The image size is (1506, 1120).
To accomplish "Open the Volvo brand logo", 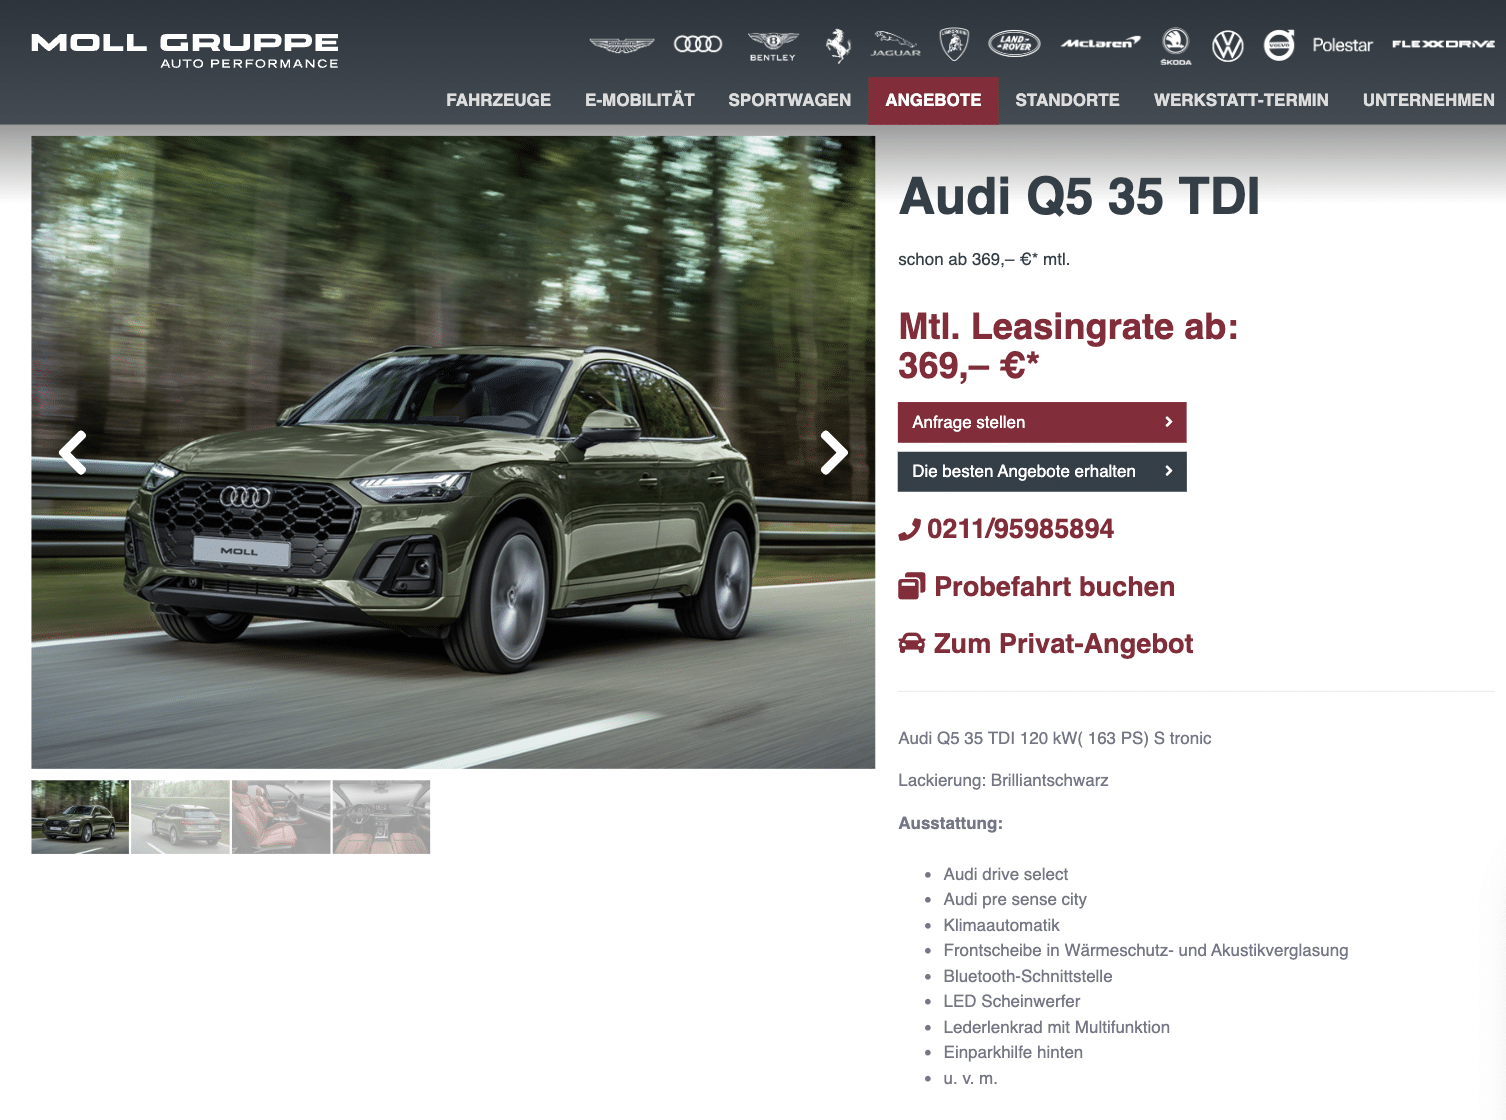I will pyautogui.click(x=1279, y=45).
